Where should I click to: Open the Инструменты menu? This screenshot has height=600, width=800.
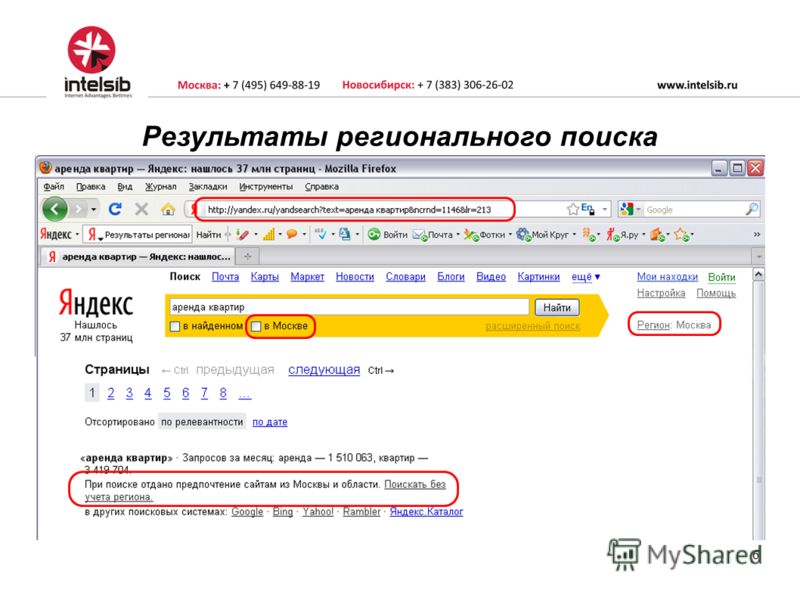coord(266,187)
